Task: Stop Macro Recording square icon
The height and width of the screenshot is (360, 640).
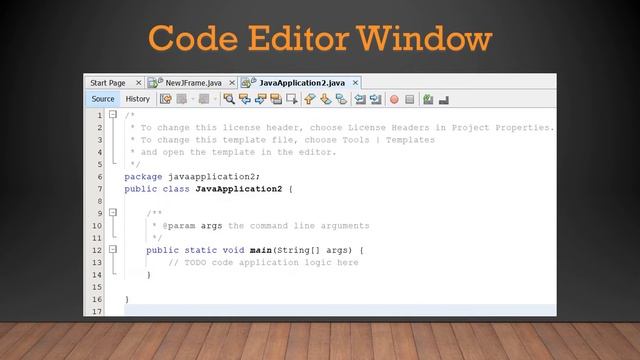Action: [x=410, y=99]
